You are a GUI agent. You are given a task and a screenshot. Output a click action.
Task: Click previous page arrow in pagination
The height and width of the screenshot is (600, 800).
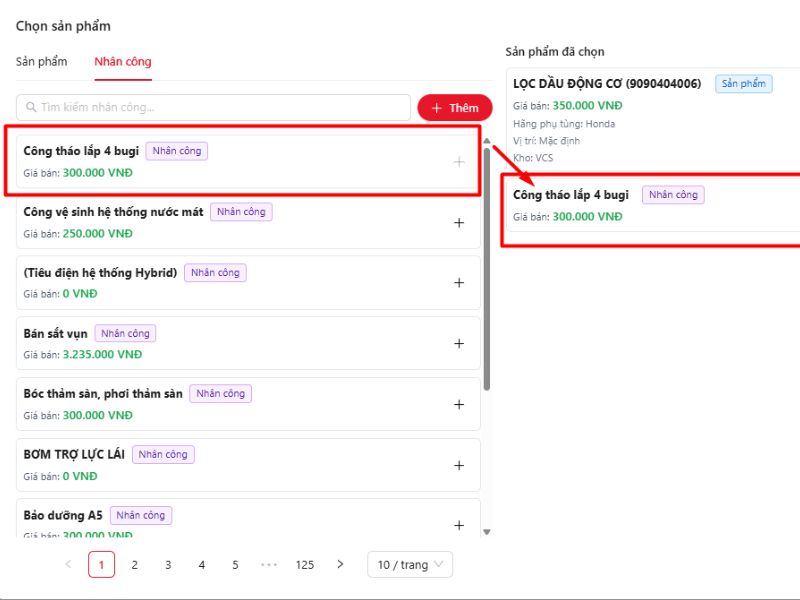point(68,565)
